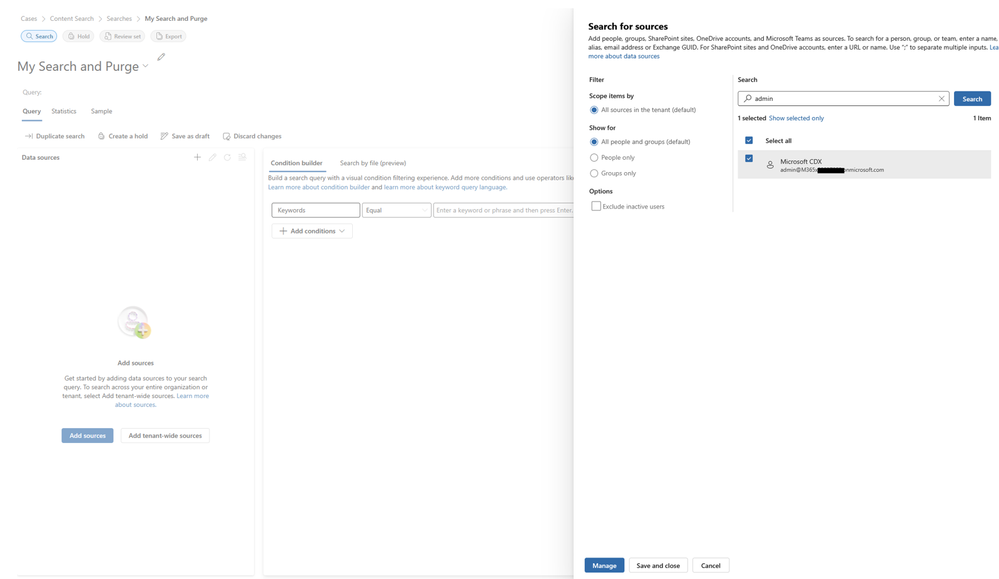Click the Show selected only link
This screenshot has height=579, width=999.
796,118
